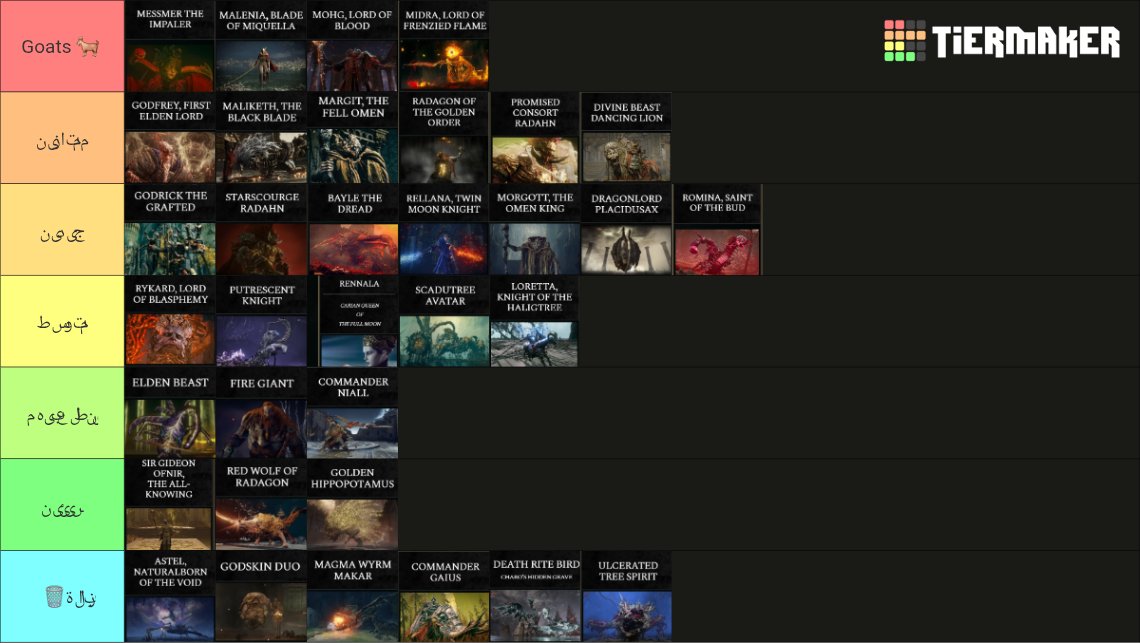Click the yellow fourth tier label
Screen dimensions: 1140x643
point(62,321)
